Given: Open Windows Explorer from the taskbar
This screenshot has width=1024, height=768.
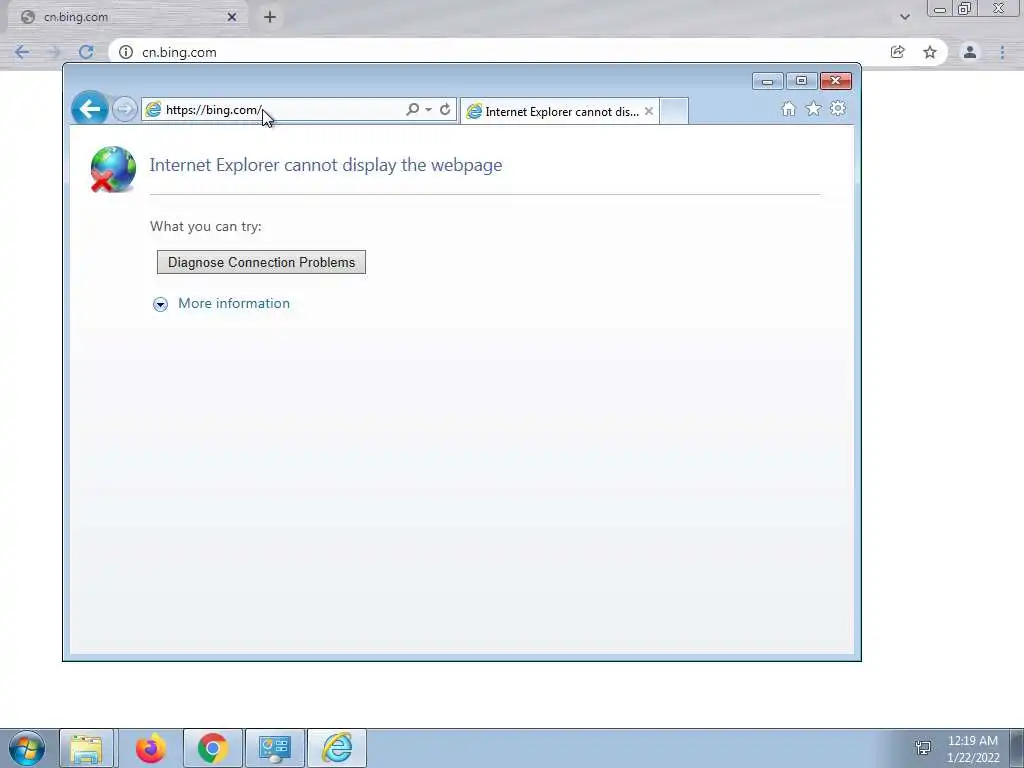Looking at the screenshot, I should [86, 748].
